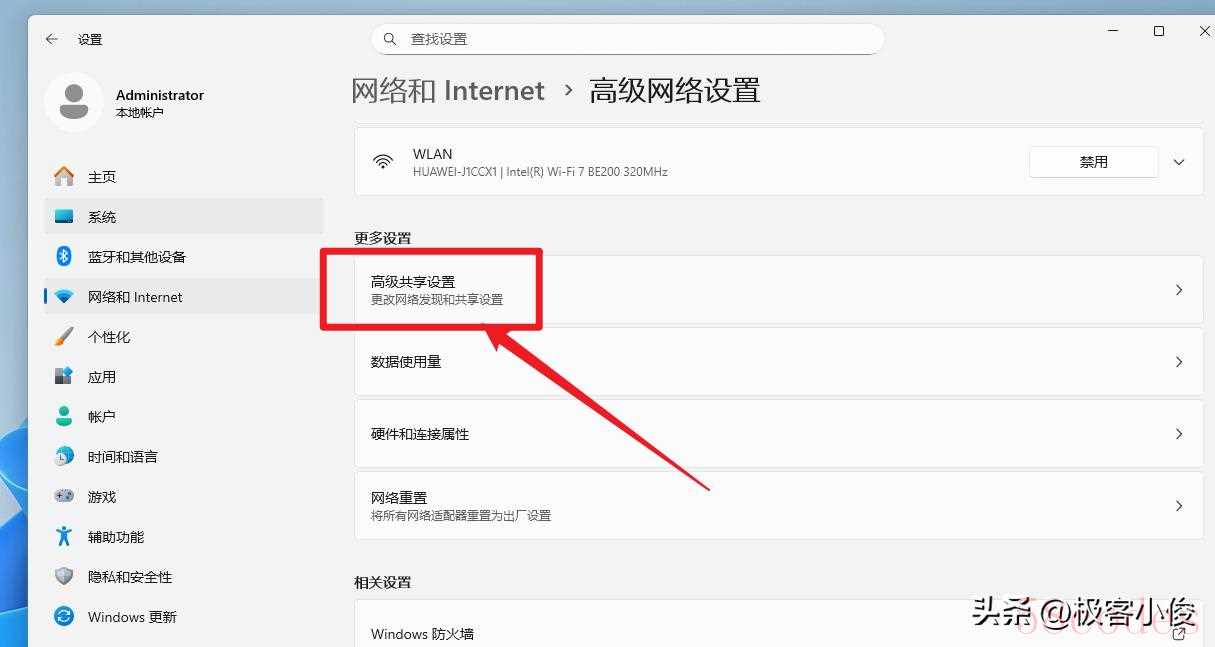1215x647 pixels.
Task: Open 游戏 settings
Action: (184, 497)
